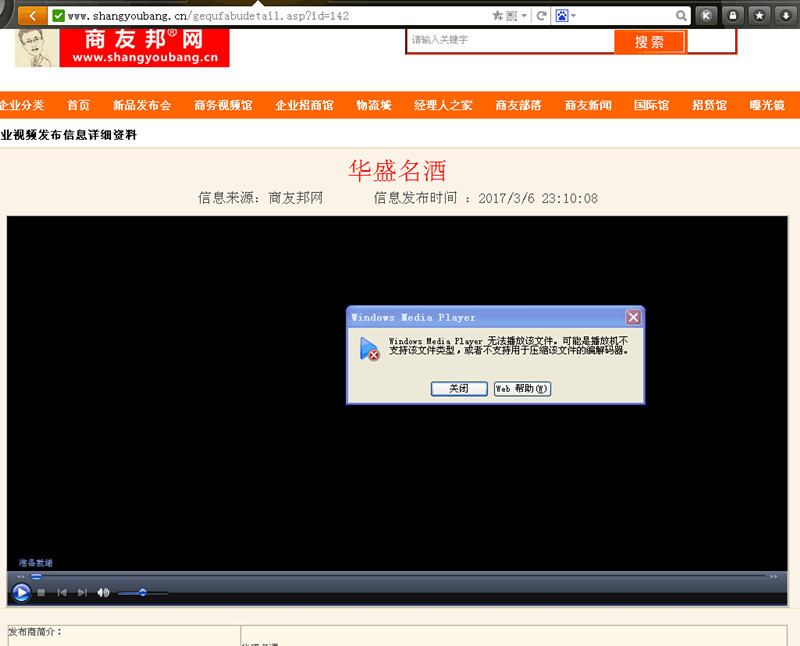Open the 企业分类 navigation item
This screenshot has width=800, height=646.
click(22, 105)
